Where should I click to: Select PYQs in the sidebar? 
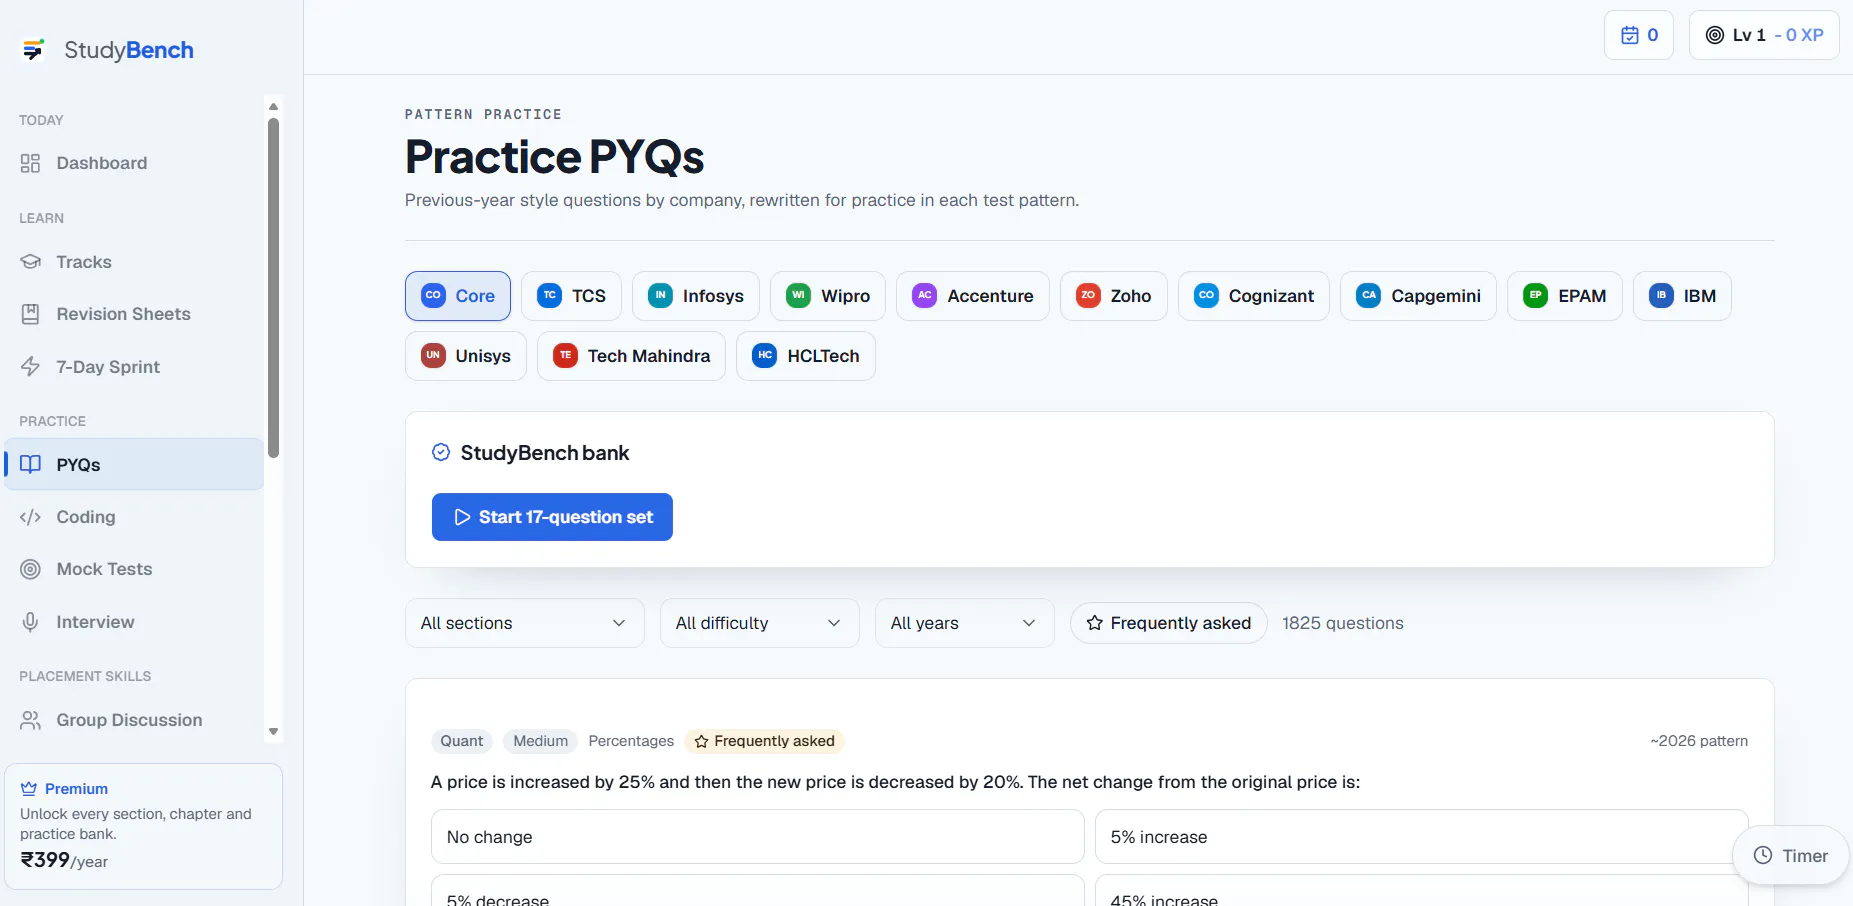click(133, 464)
